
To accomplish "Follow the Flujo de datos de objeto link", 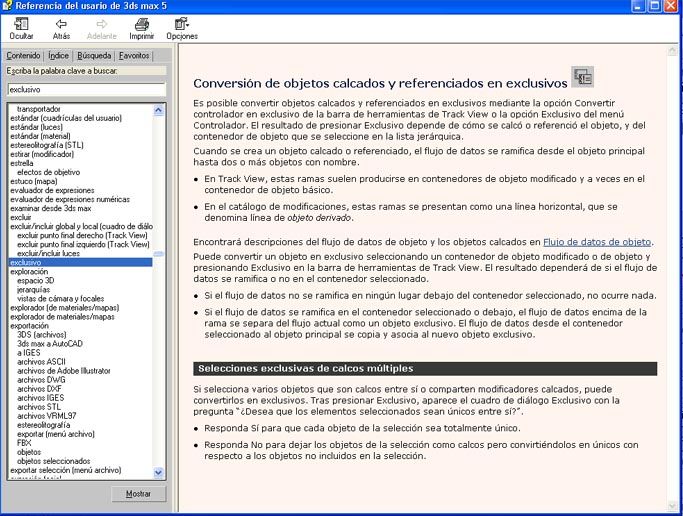I will [x=597, y=242].
